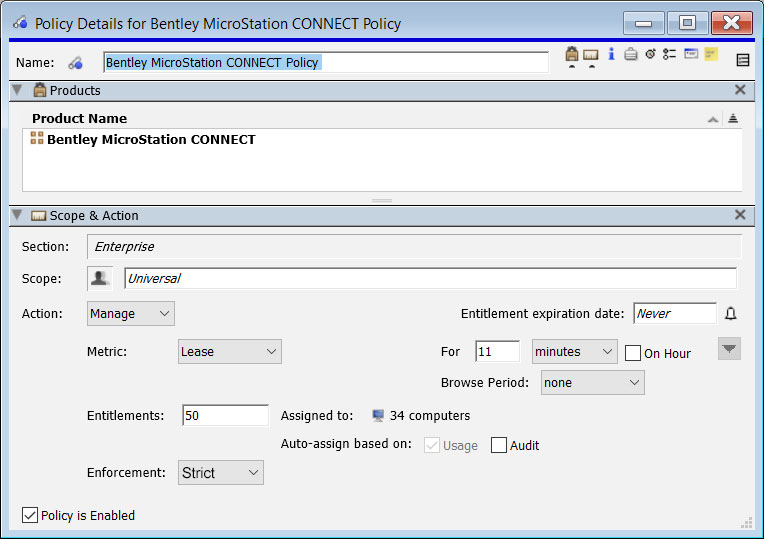Toggle the On Hour checkbox

click(632, 353)
